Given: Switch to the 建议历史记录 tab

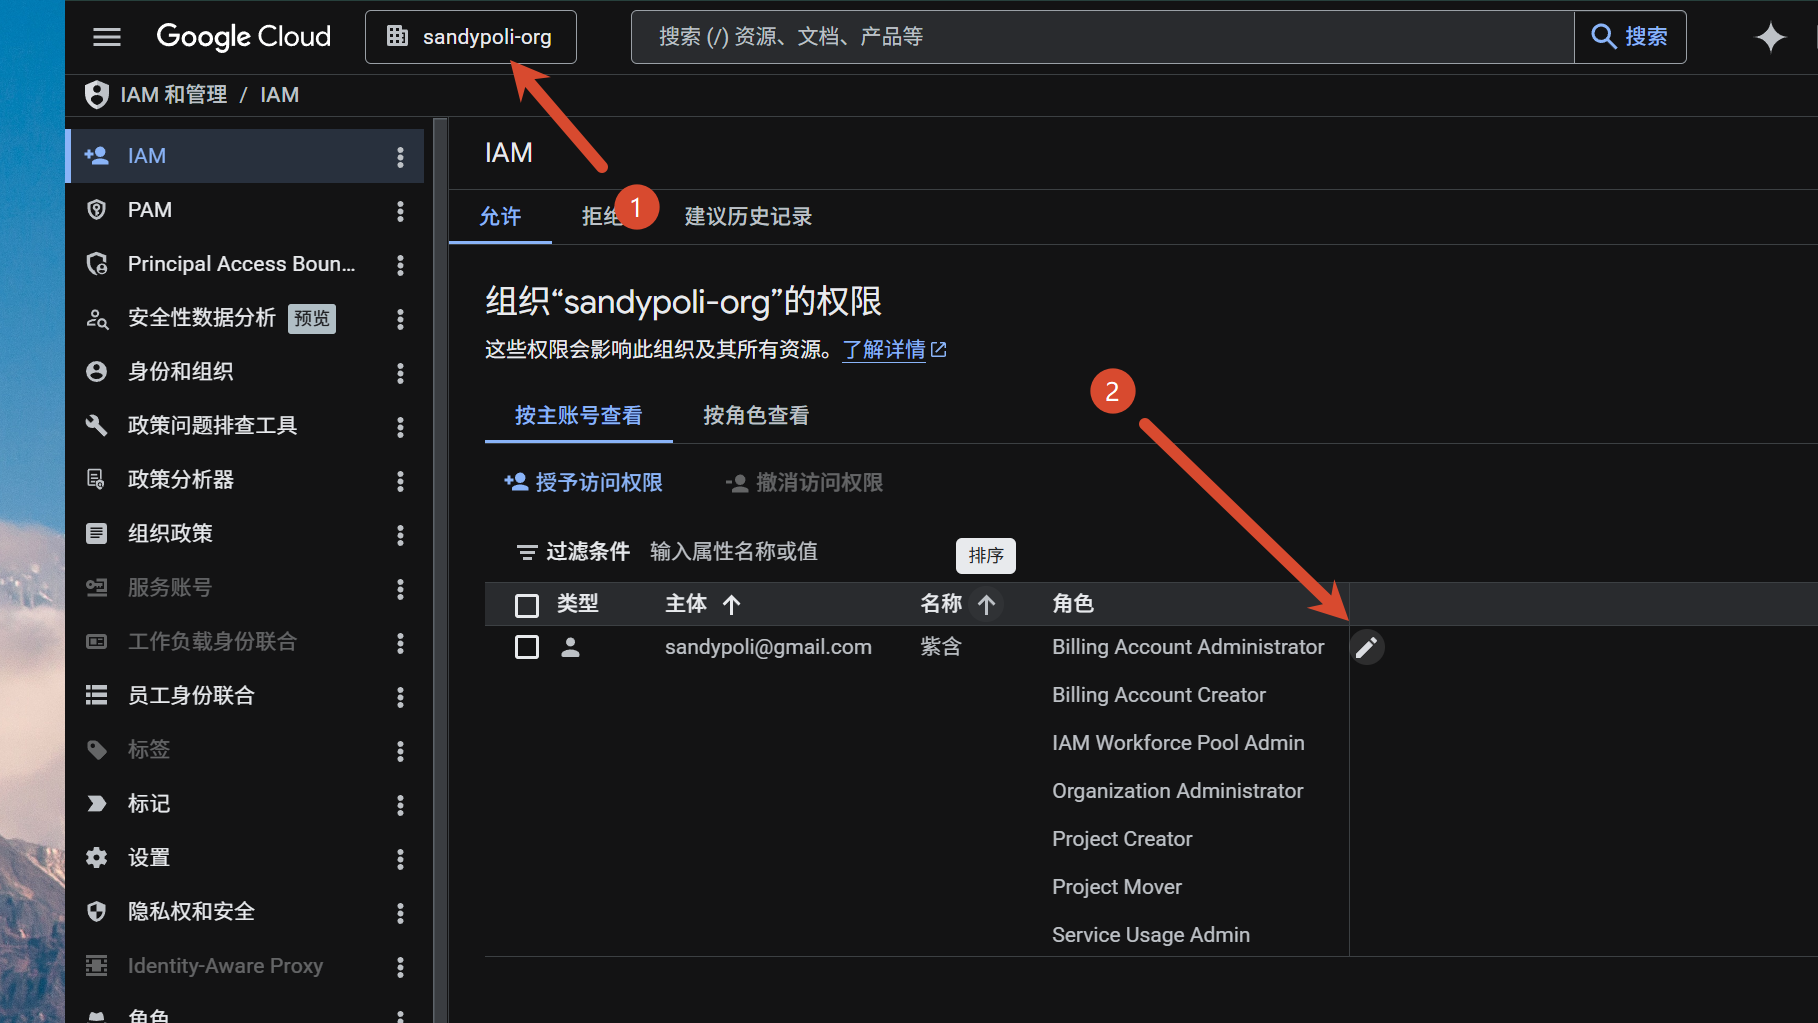Looking at the screenshot, I should (x=748, y=217).
